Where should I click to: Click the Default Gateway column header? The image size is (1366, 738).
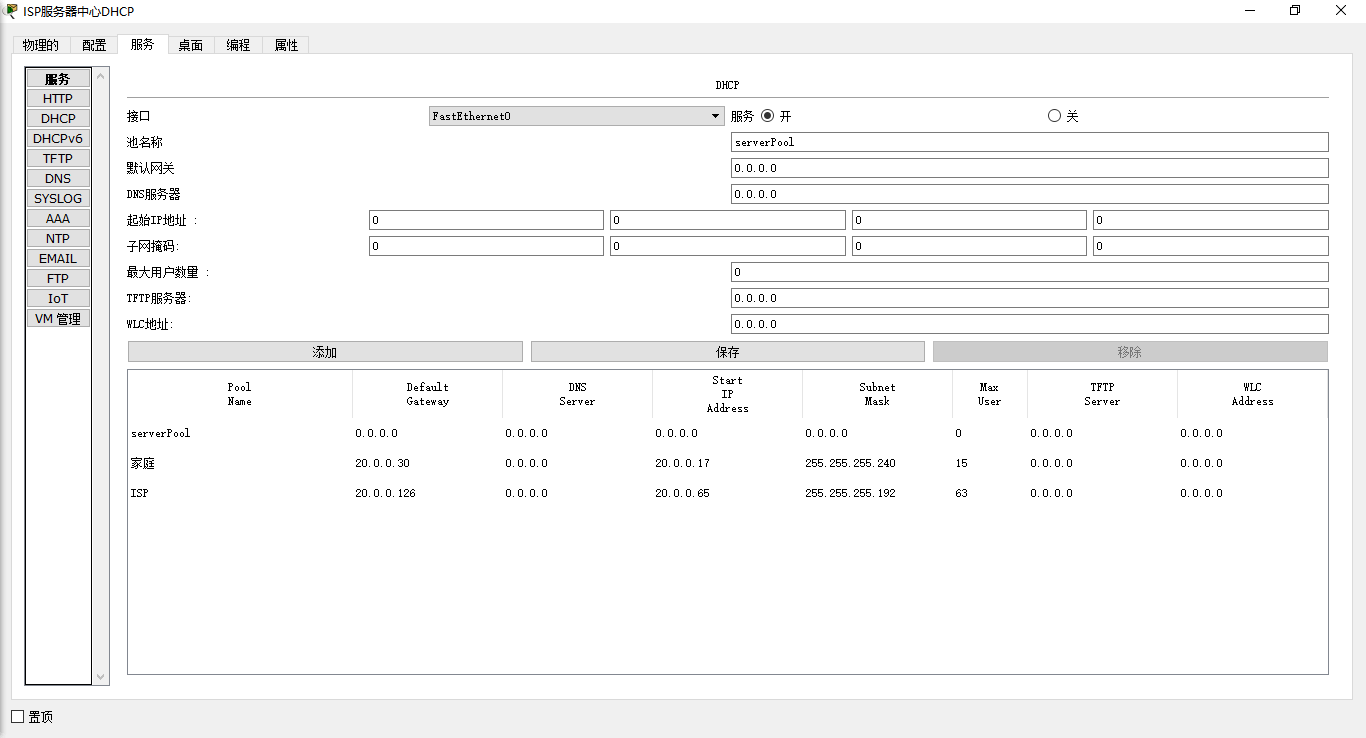click(427, 394)
